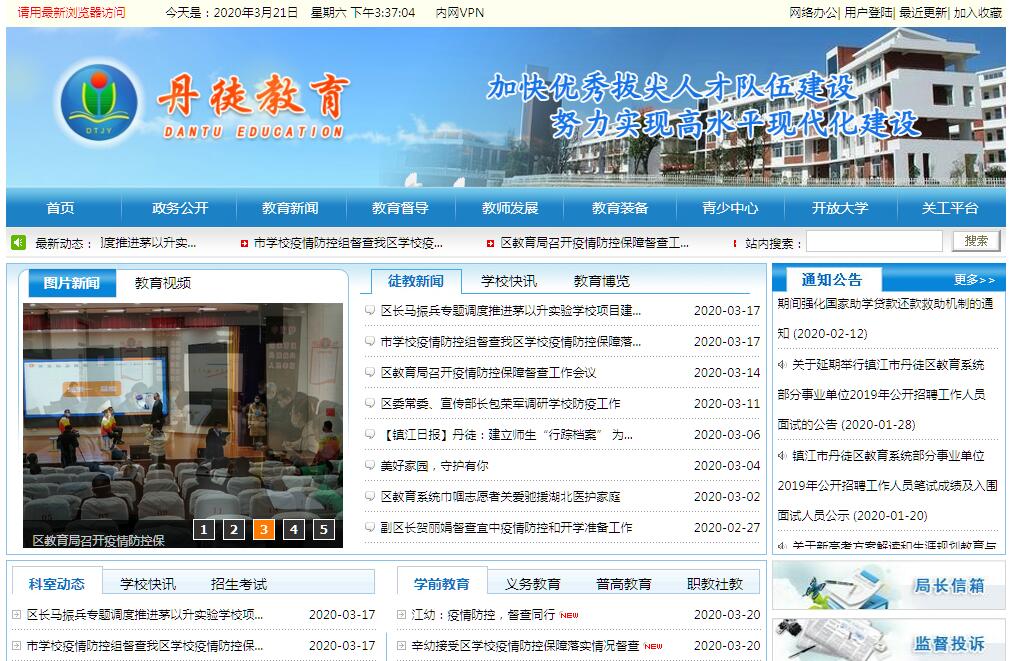This screenshot has width=1011, height=661.
Task: Open the 义务教育 tab
Action: point(532,584)
